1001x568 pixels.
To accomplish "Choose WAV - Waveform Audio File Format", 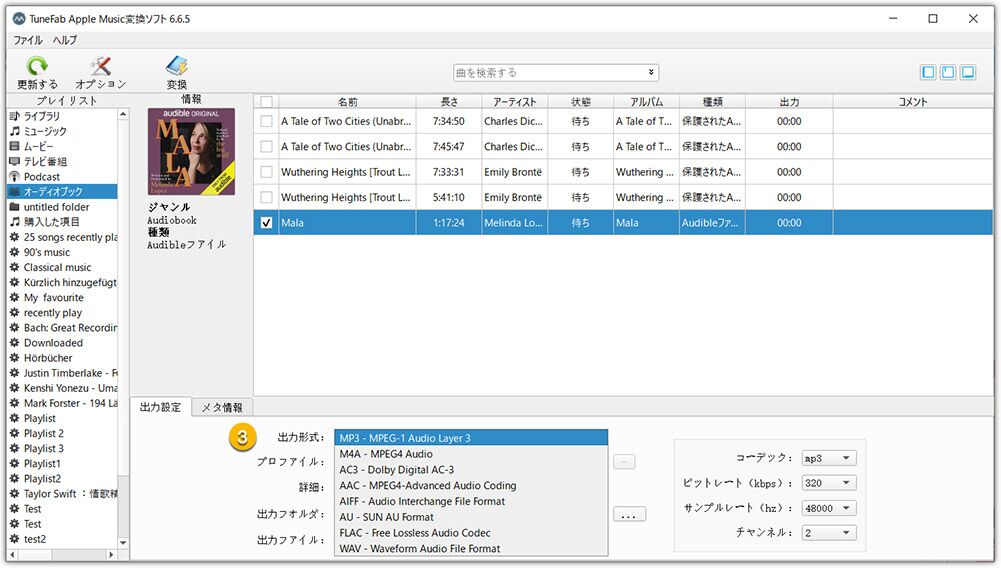I will tap(470, 549).
